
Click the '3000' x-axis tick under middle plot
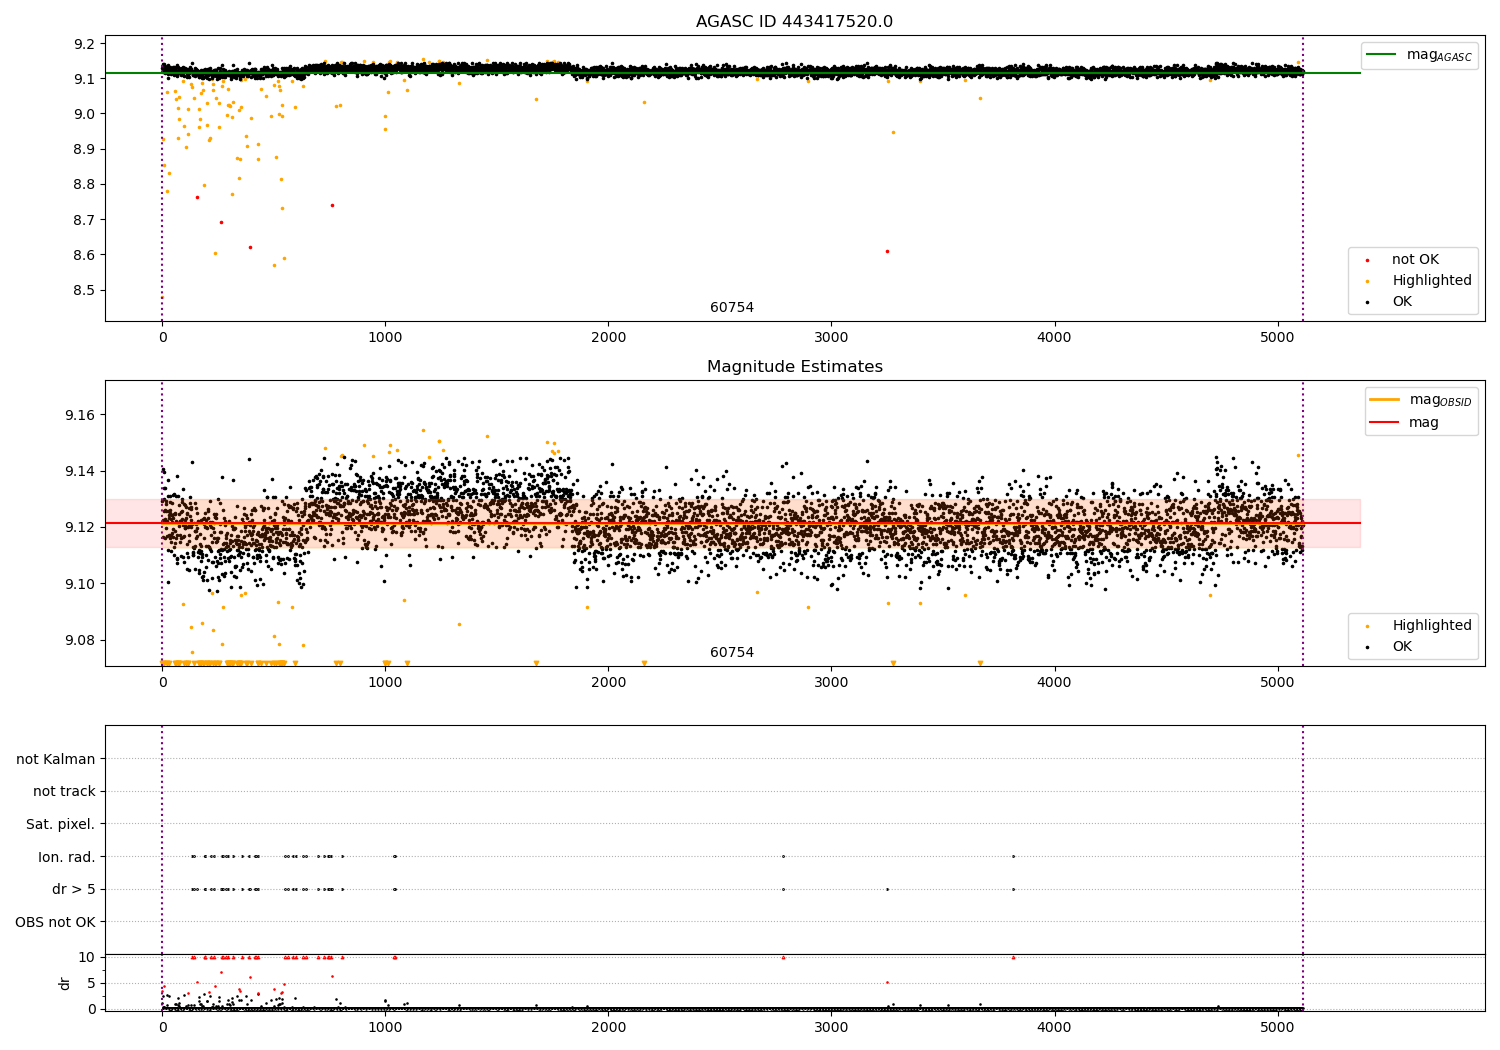pyautogui.click(x=832, y=683)
